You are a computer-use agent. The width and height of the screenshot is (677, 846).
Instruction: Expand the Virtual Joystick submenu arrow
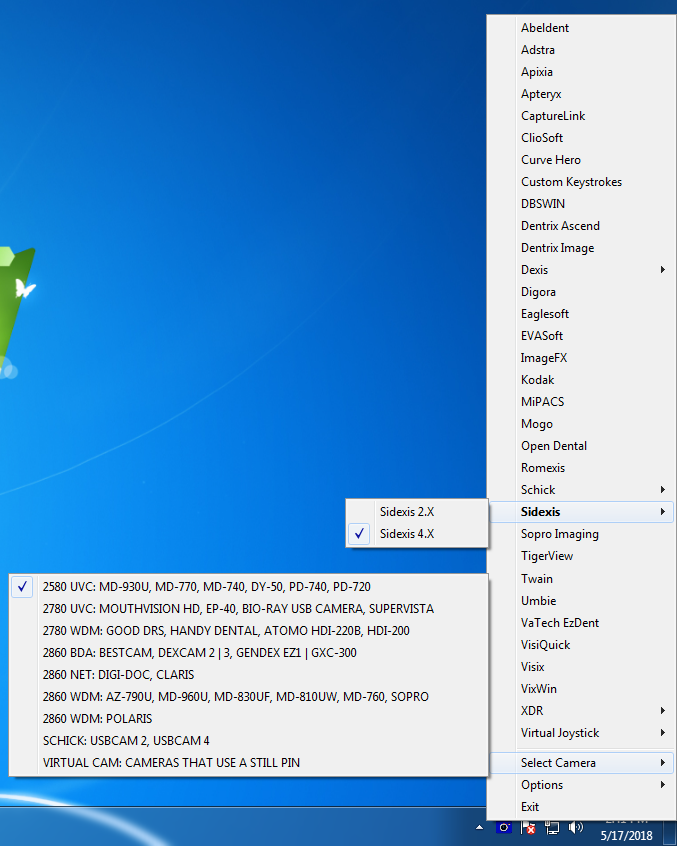point(662,733)
